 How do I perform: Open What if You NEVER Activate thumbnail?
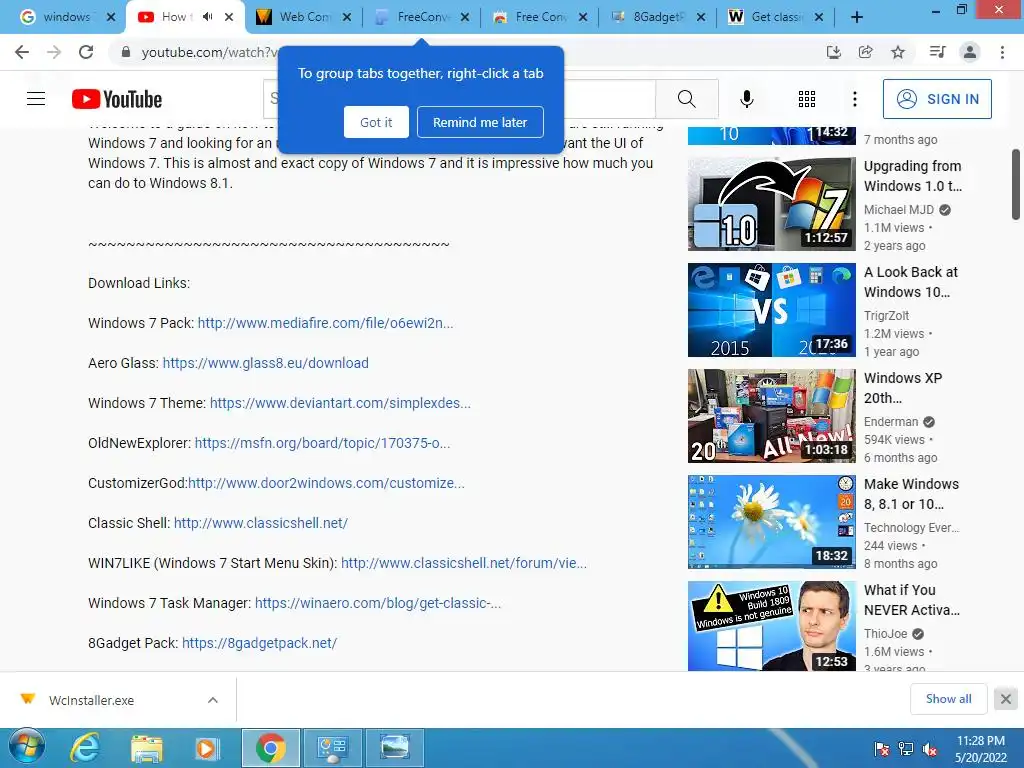pyautogui.click(x=771, y=626)
